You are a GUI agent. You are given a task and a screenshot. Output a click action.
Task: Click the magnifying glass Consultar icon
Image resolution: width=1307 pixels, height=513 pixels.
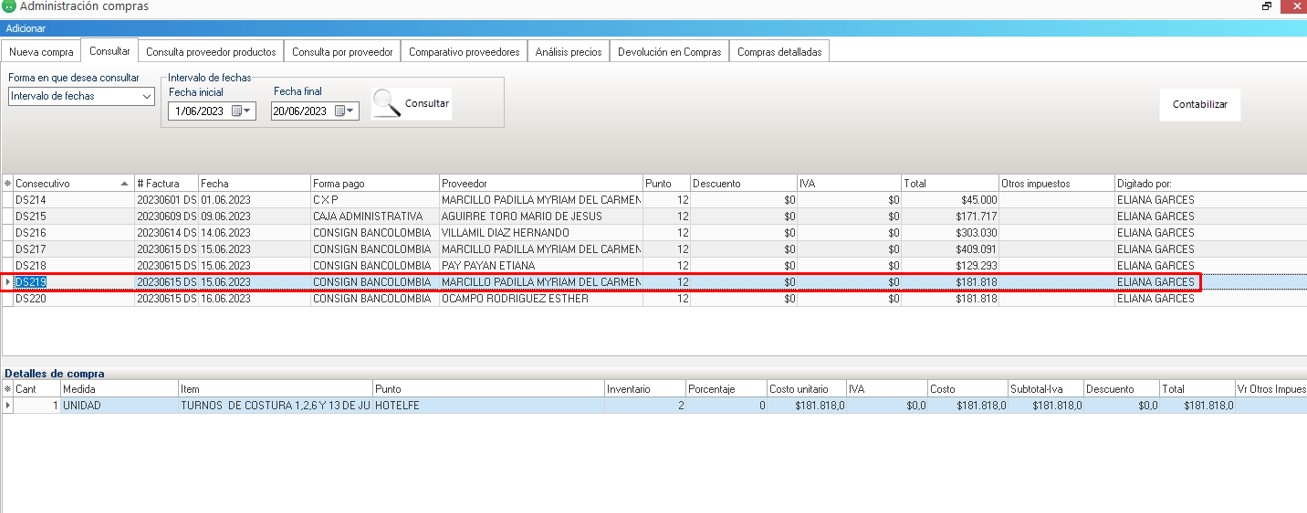point(386,103)
